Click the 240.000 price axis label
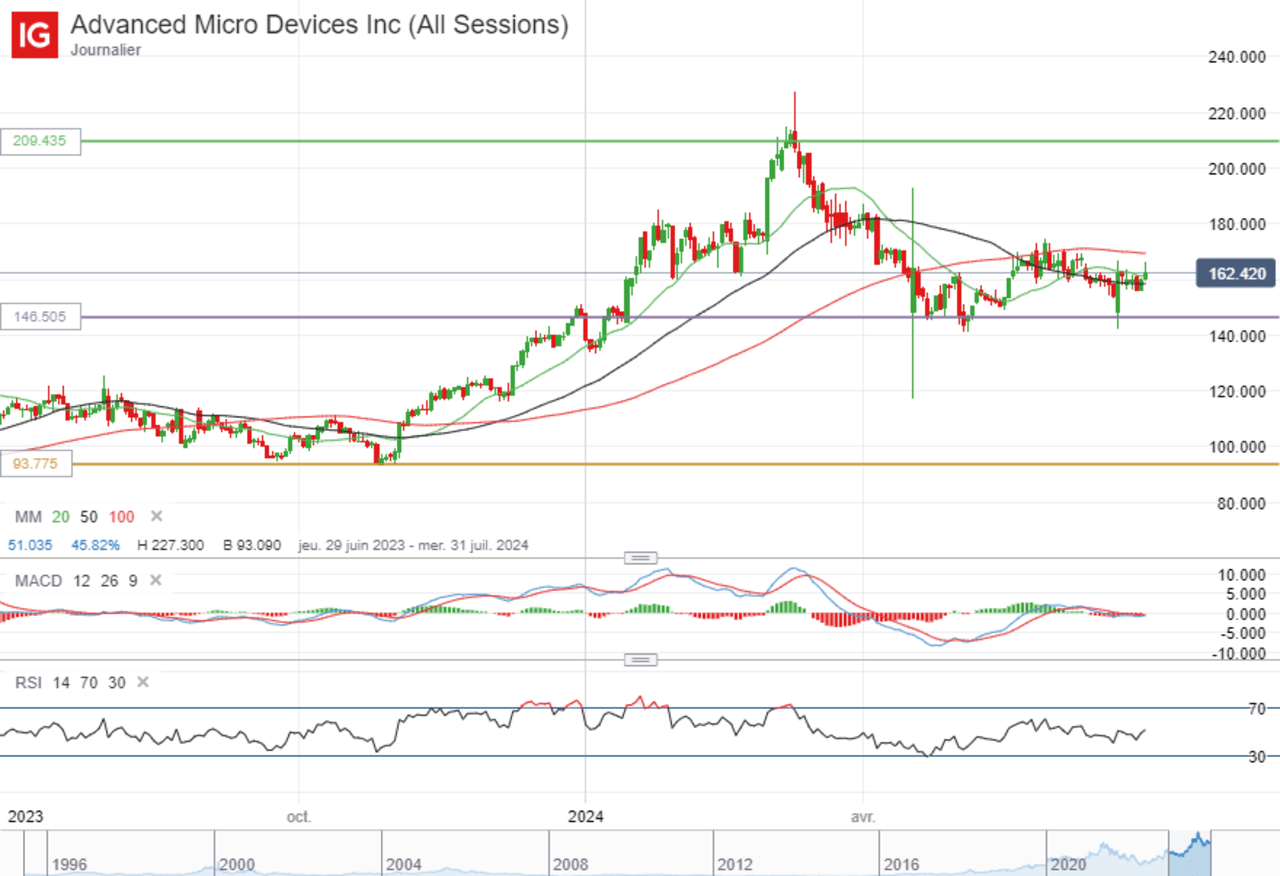Screen dimensions: 1280x876 (x=1235, y=58)
